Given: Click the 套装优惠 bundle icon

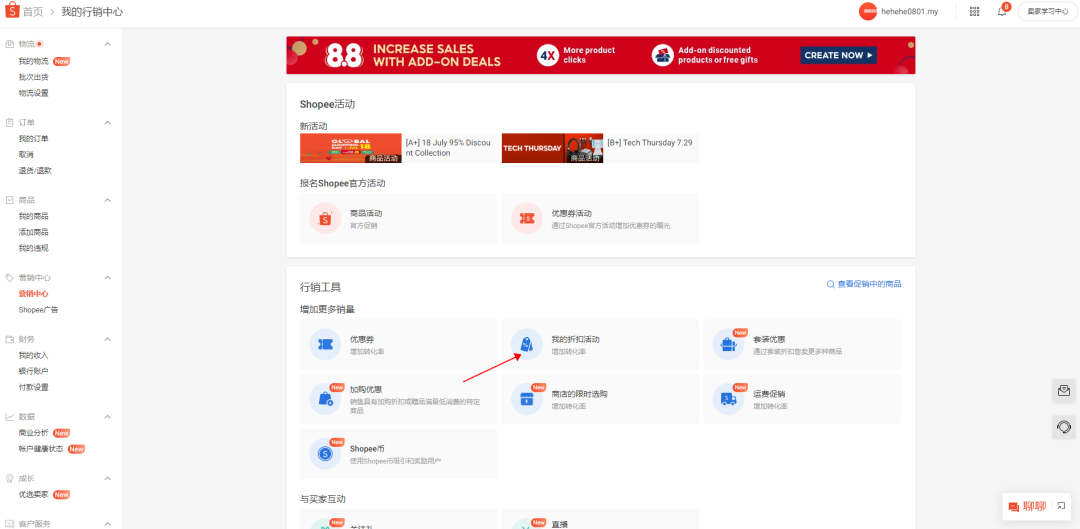Looking at the screenshot, I should point(727,344).
